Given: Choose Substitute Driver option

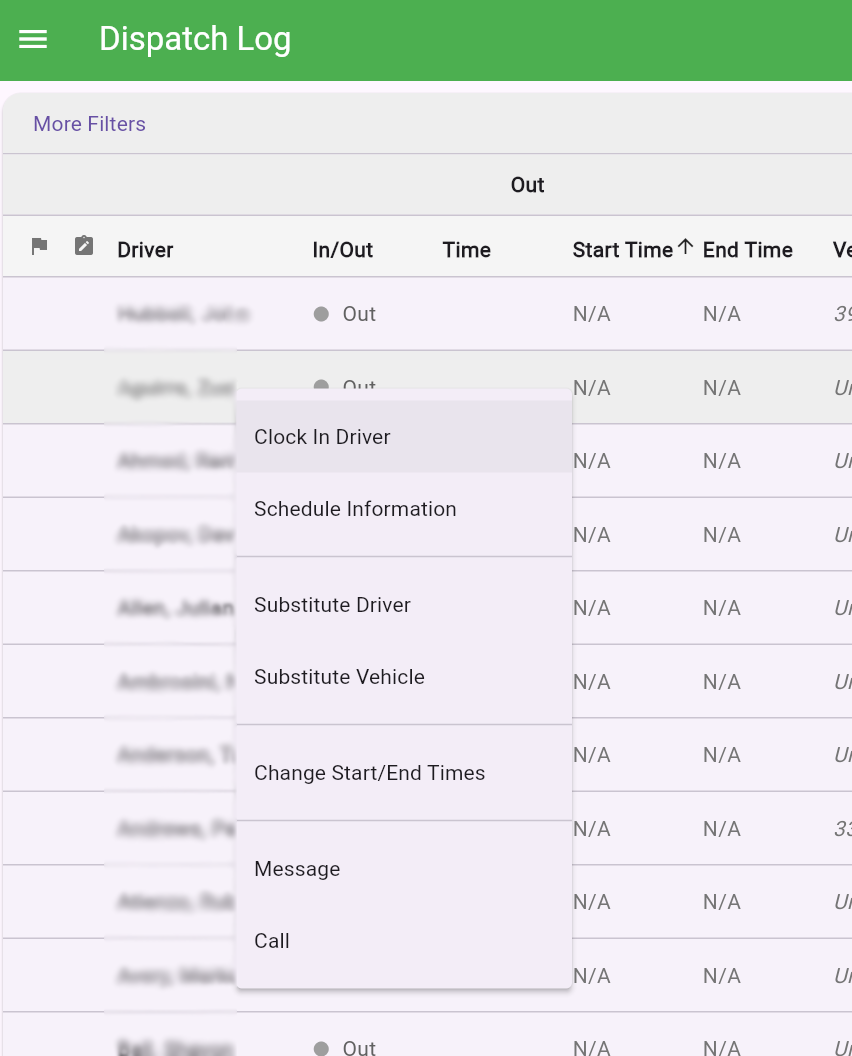Looking at the screenshot, I should point(333,605).
